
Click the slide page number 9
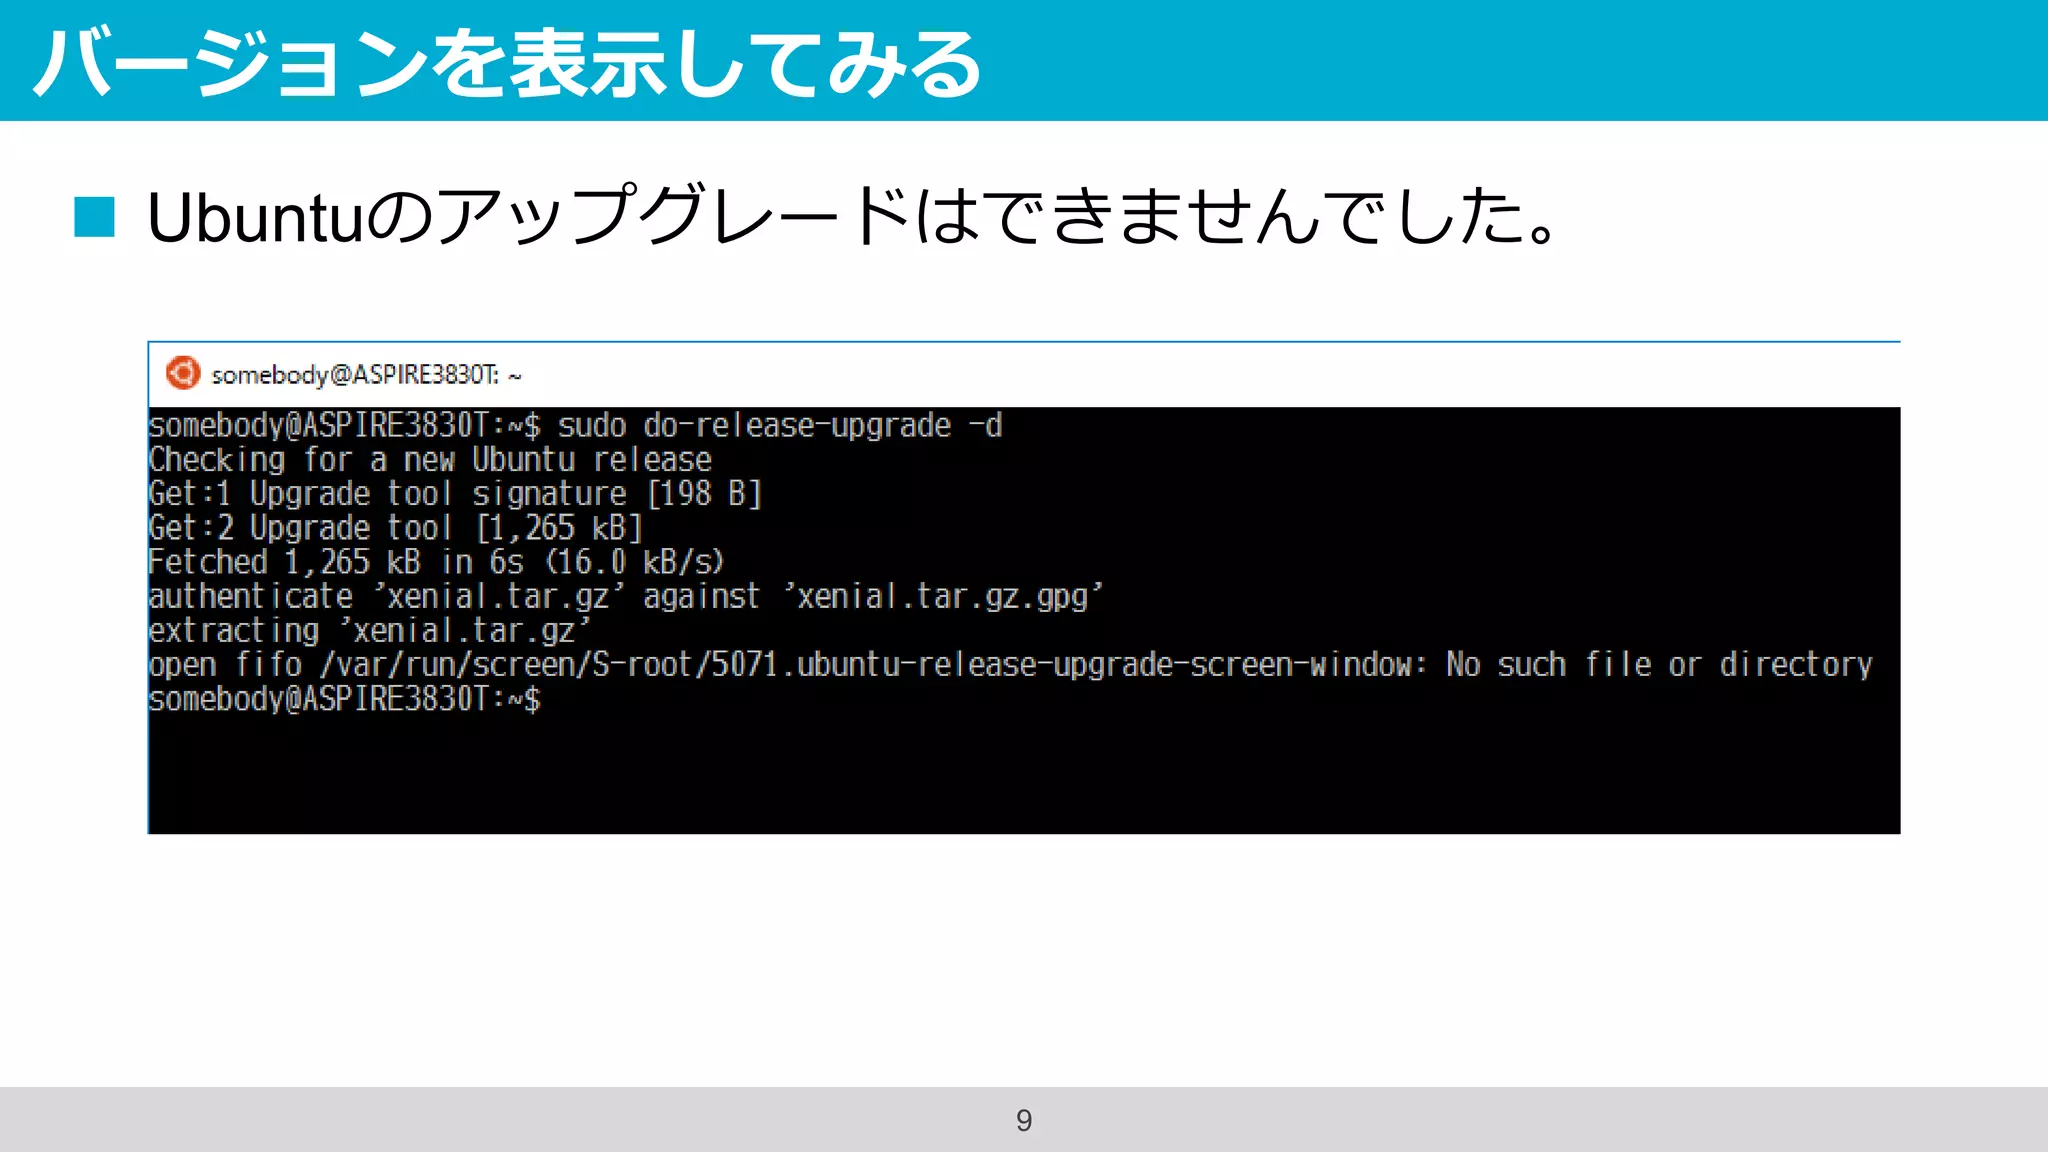pos(1024,1120)
